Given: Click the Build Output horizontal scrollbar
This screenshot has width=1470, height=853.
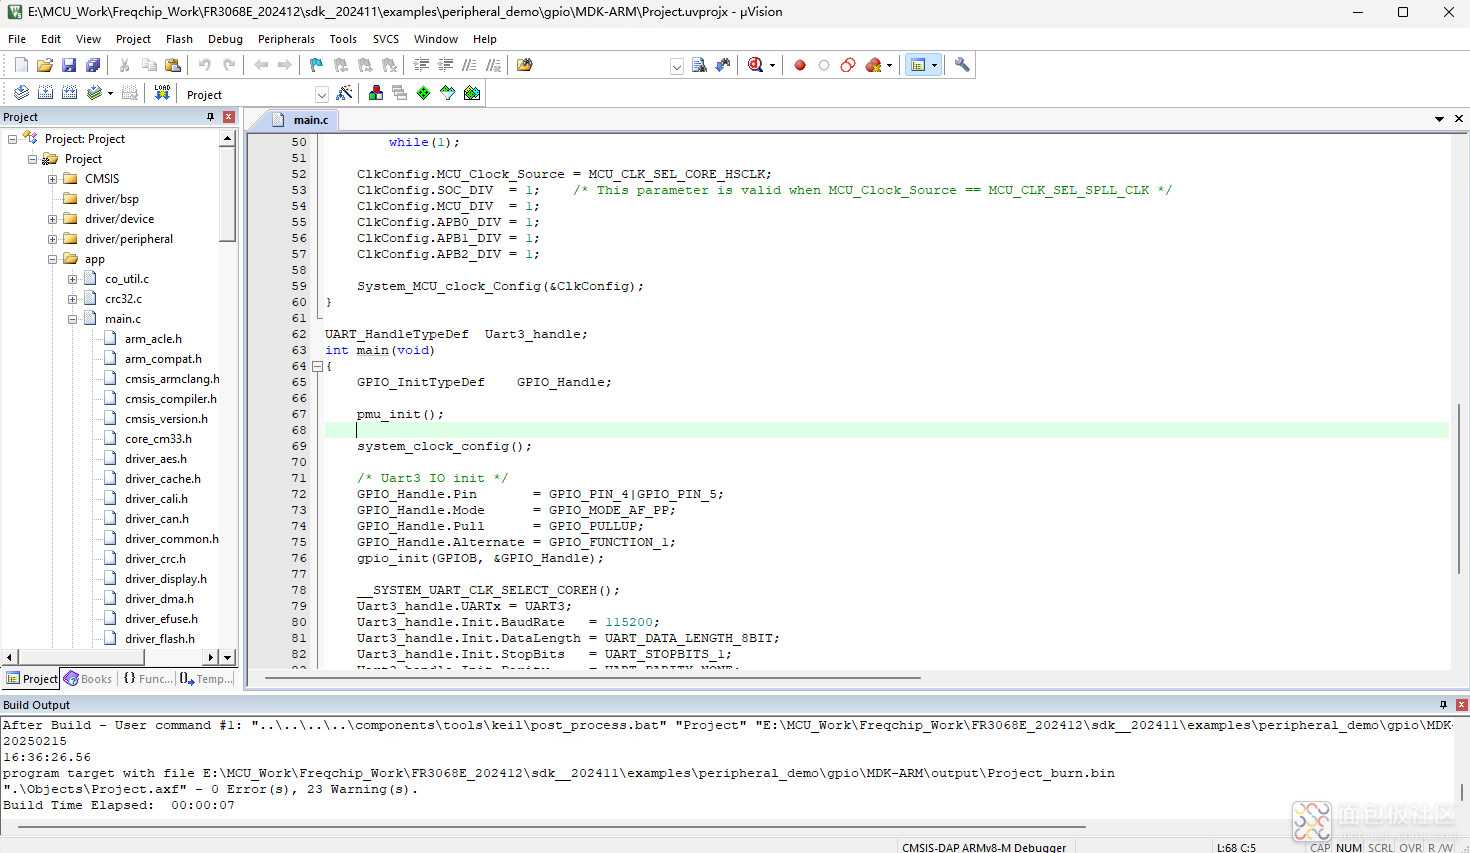Looking at the screenshot, I should pyautogui.click(x=551, y=827).
